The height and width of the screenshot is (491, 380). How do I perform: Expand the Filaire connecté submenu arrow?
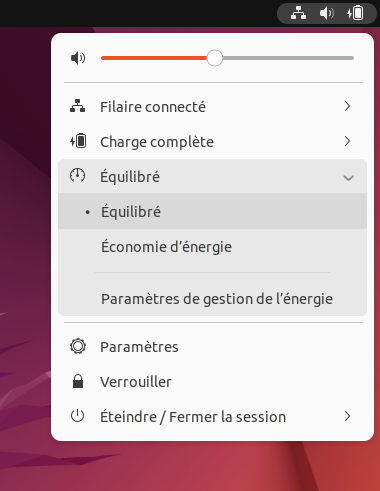pos(347,106)
